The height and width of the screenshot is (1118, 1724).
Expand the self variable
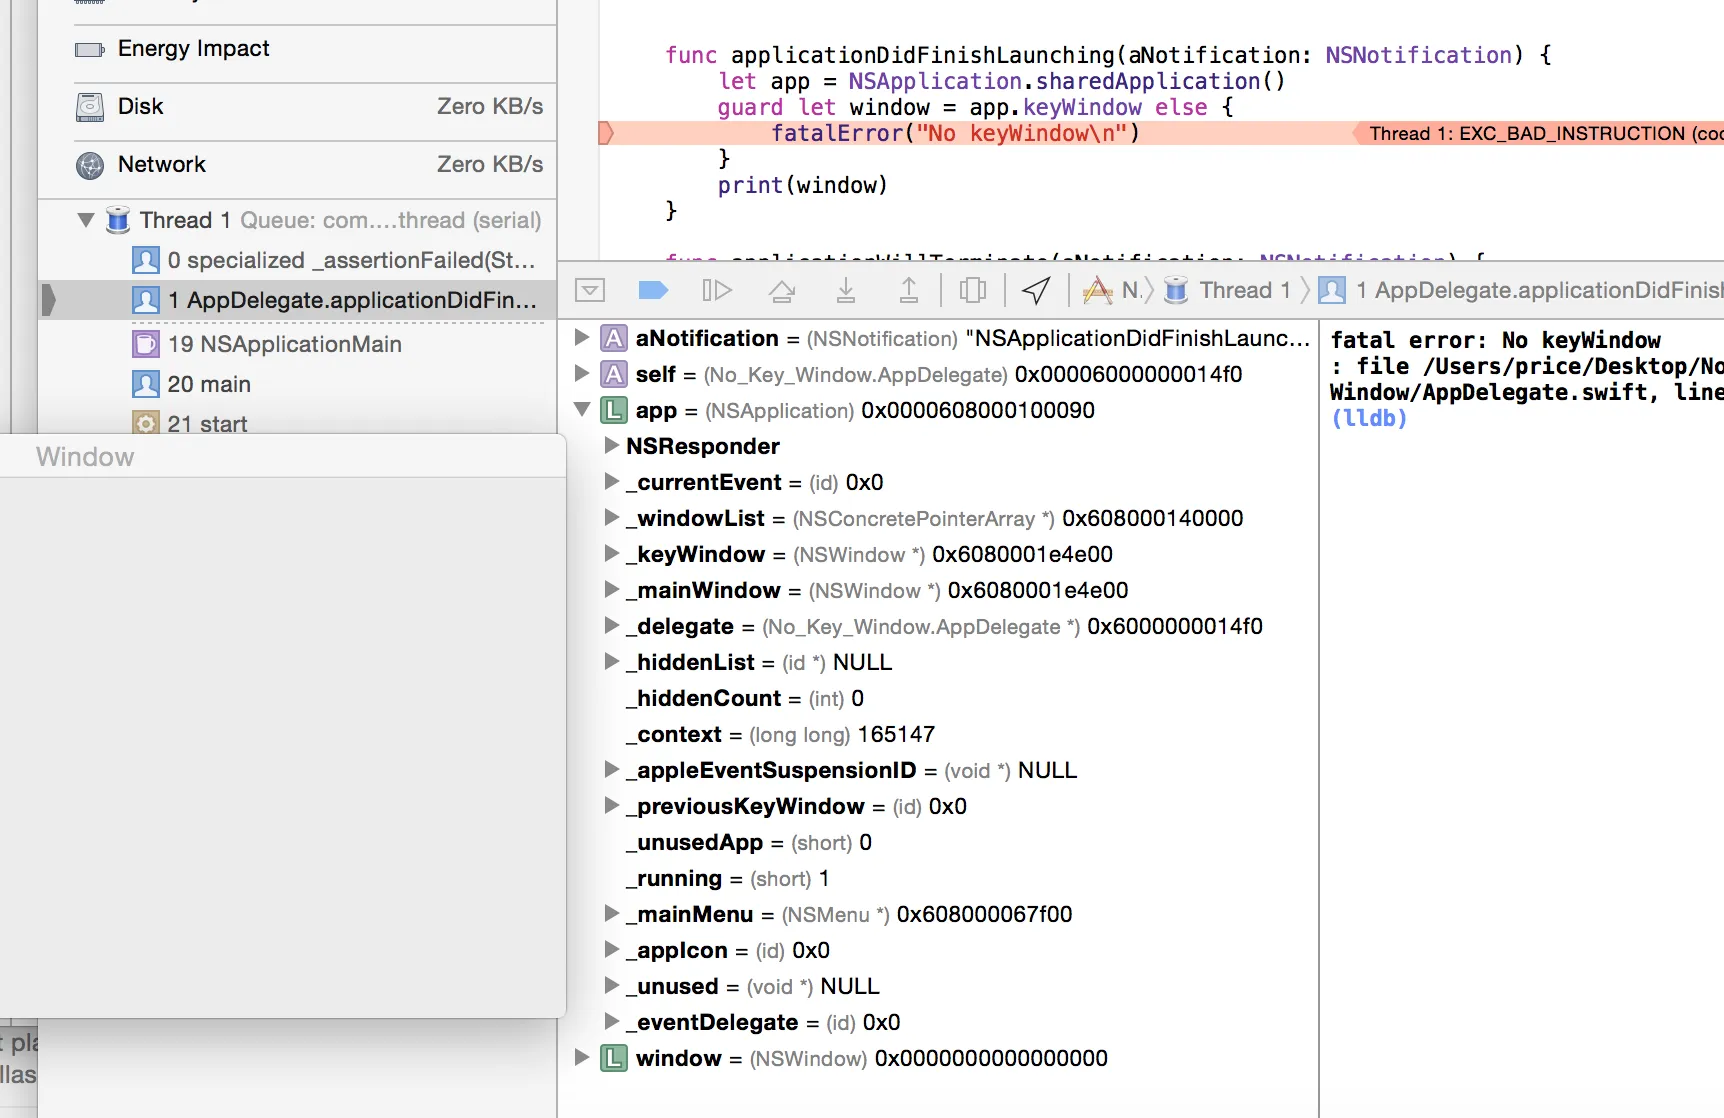point(581,374)
